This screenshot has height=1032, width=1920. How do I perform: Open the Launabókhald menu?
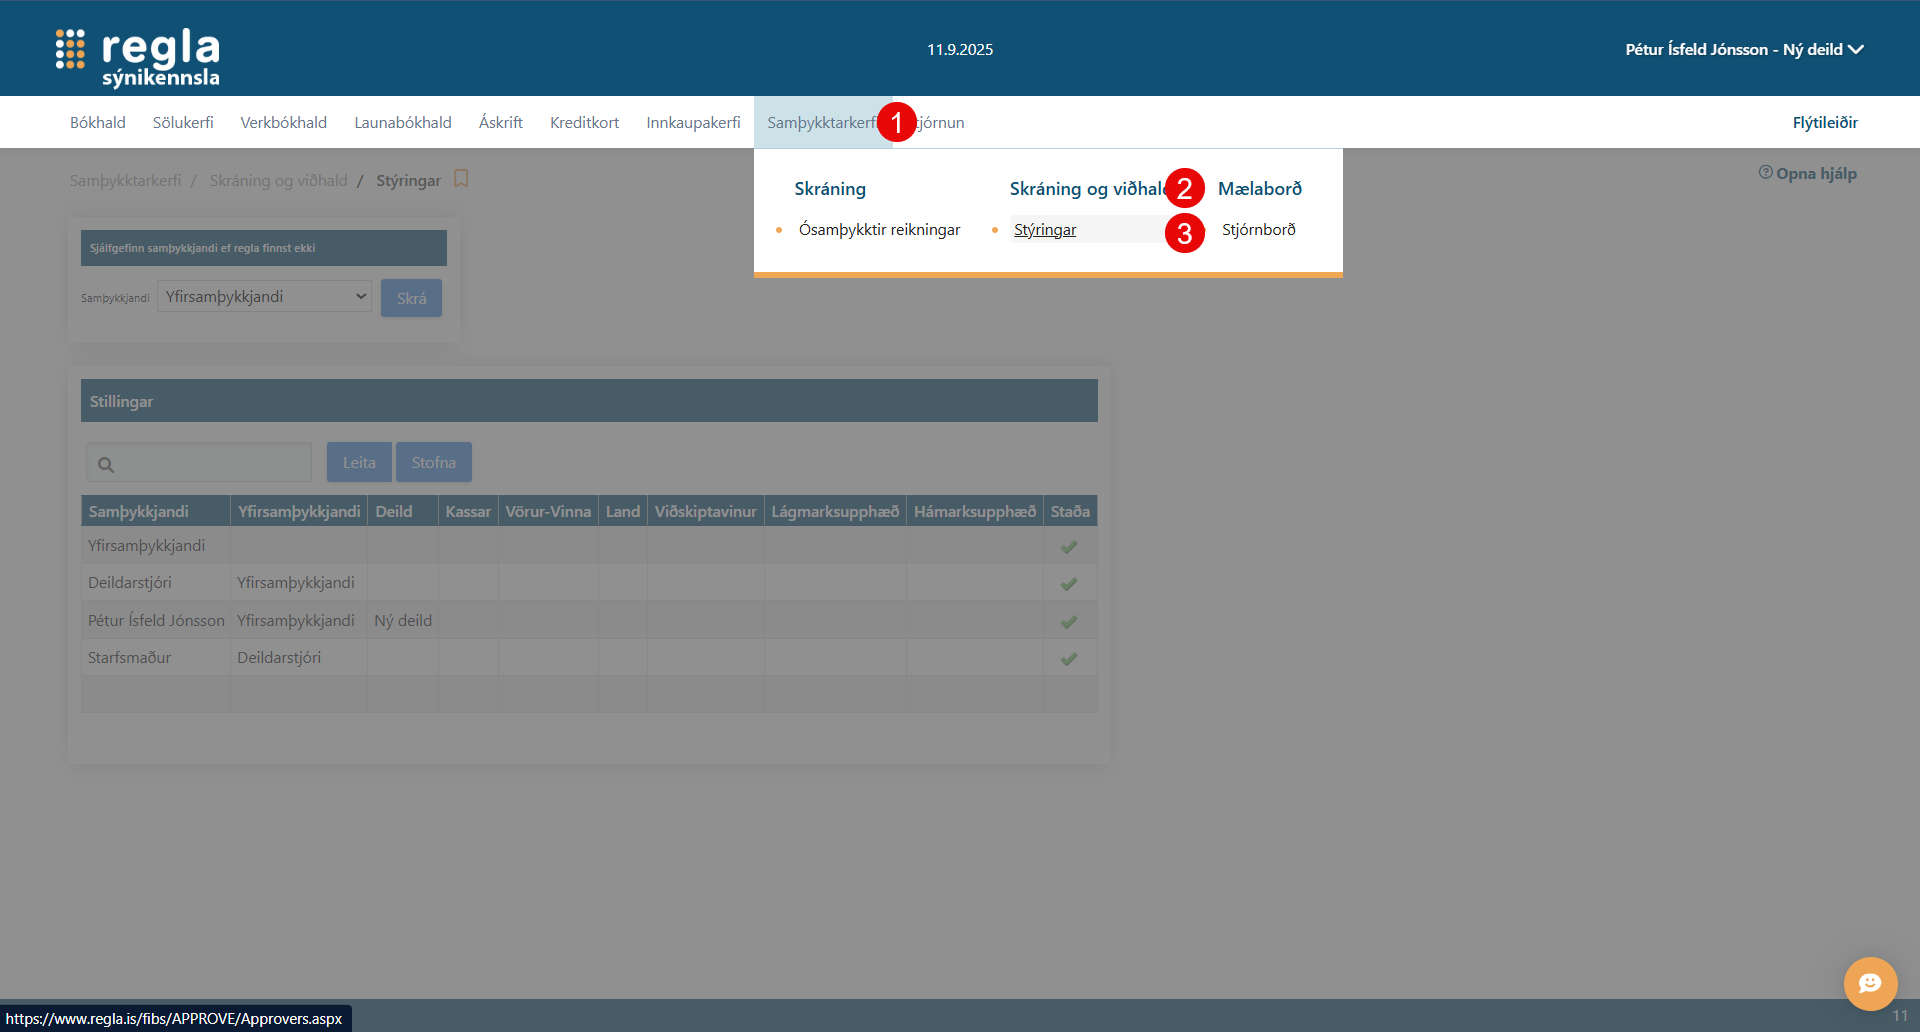[403, 122]
